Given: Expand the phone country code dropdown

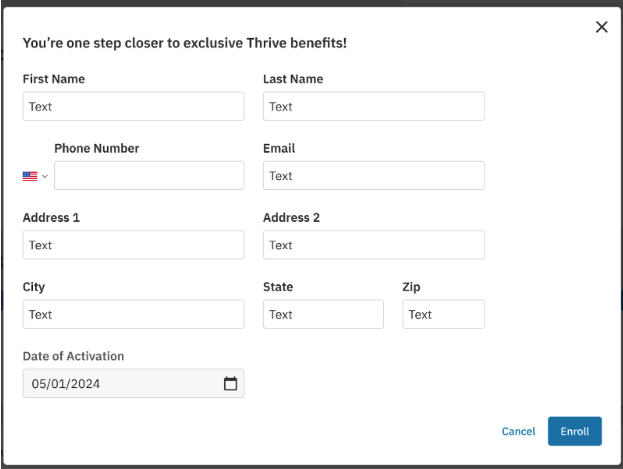Looking at the screenshot, I should point(45,176).
